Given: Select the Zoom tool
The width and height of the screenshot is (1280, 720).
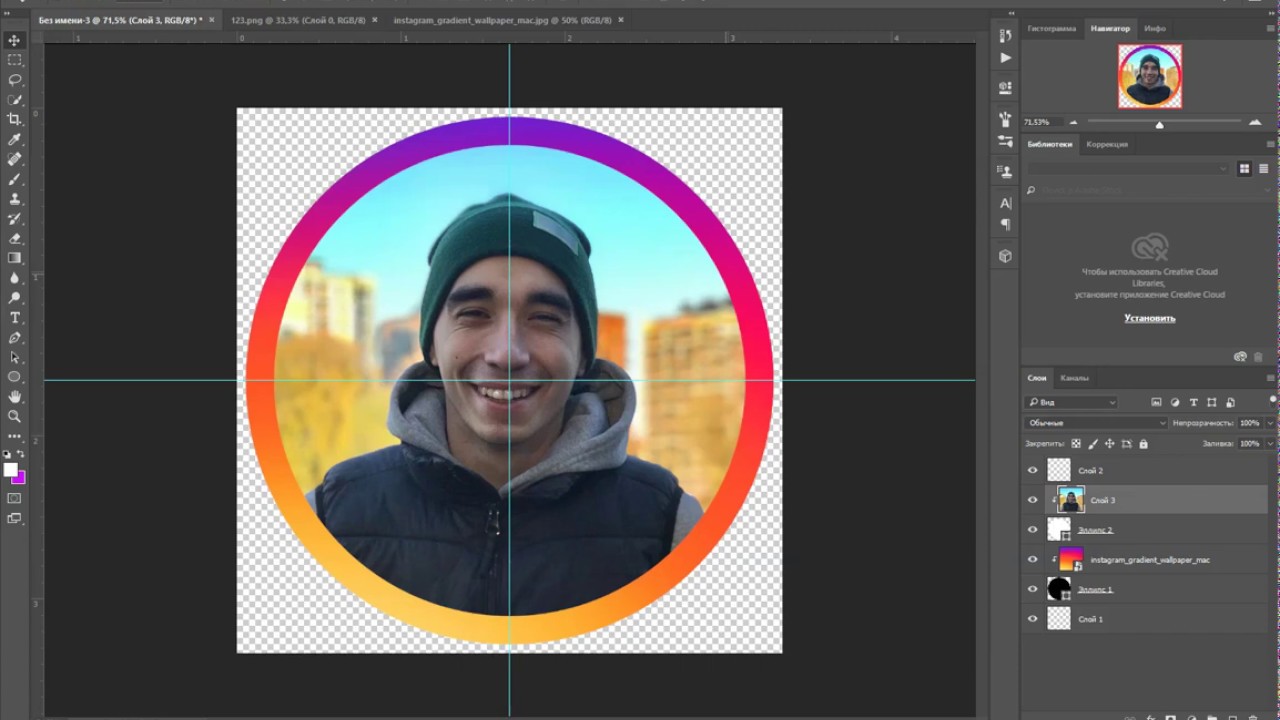Looking at the screenshot, I should click(x=14, y=416).
